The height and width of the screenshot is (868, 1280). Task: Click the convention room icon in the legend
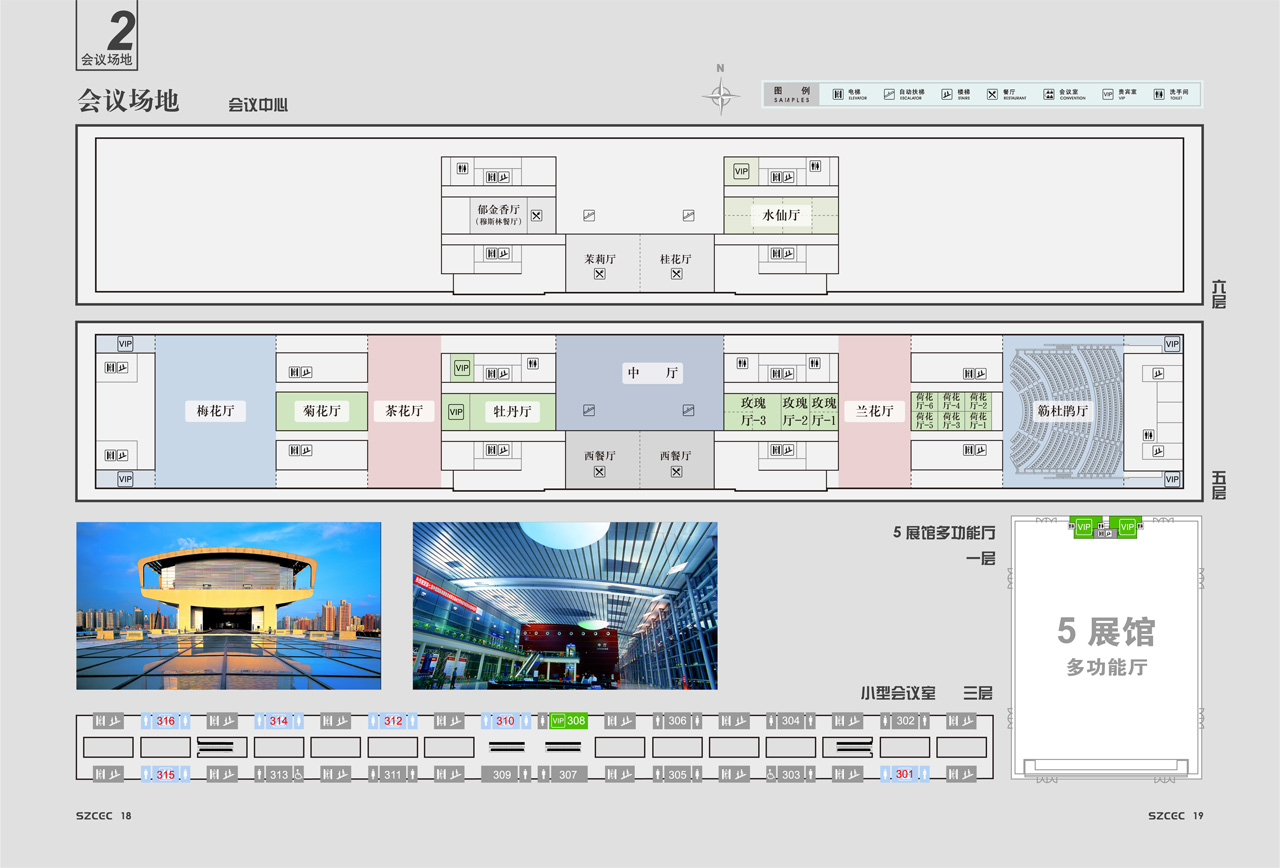1049,94
